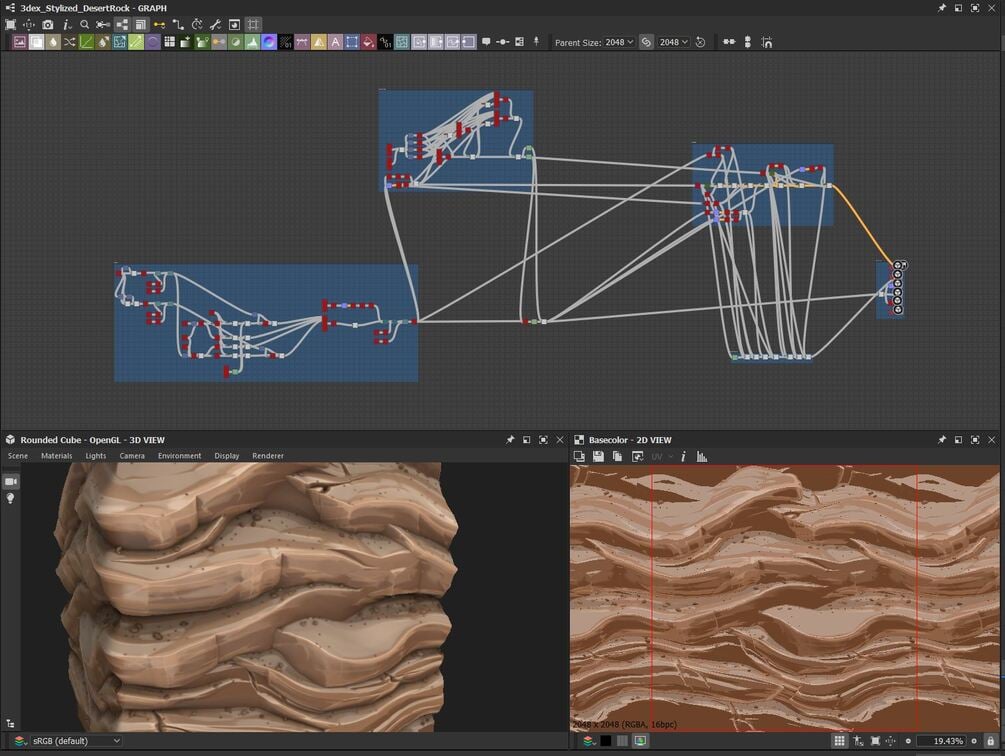Open the Renderer menu in 3D view
1005x756 pixels.
[x=268, y=456]
